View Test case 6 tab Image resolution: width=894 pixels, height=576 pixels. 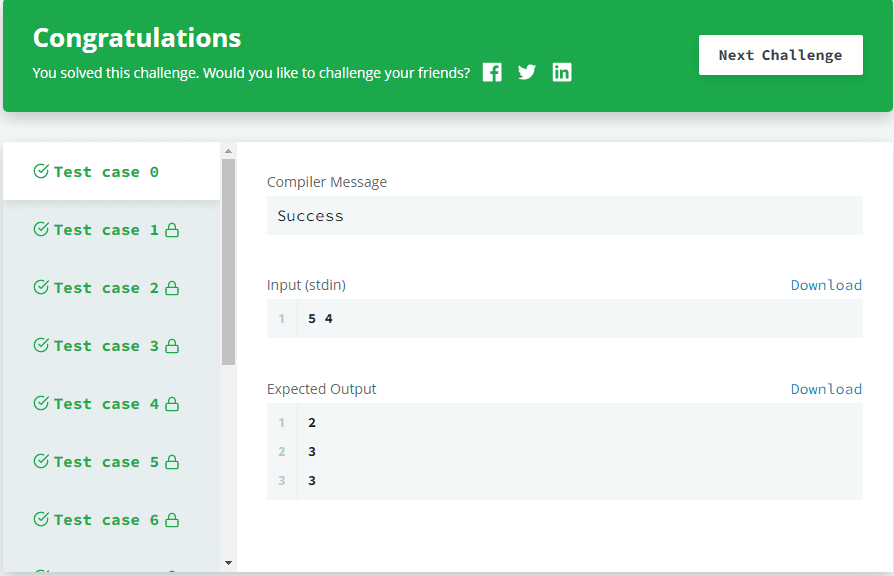(112, 520)
